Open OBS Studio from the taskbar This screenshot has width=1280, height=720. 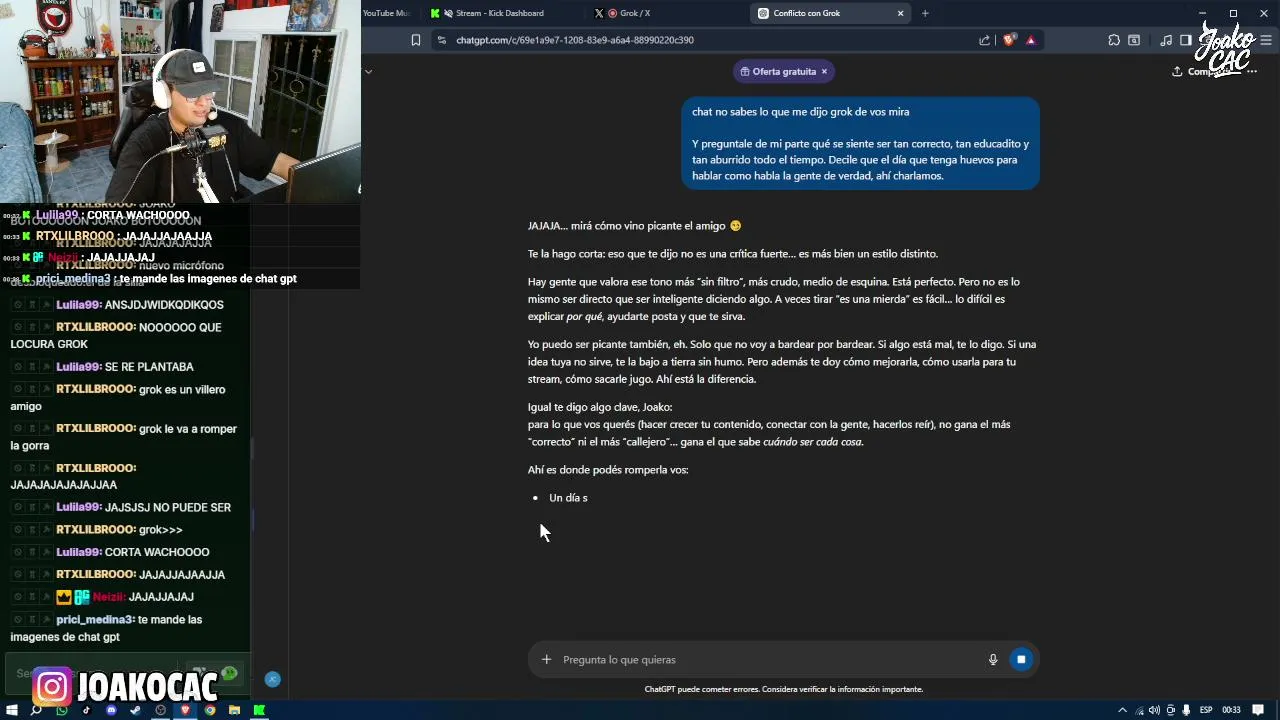(x=160, y=710)
